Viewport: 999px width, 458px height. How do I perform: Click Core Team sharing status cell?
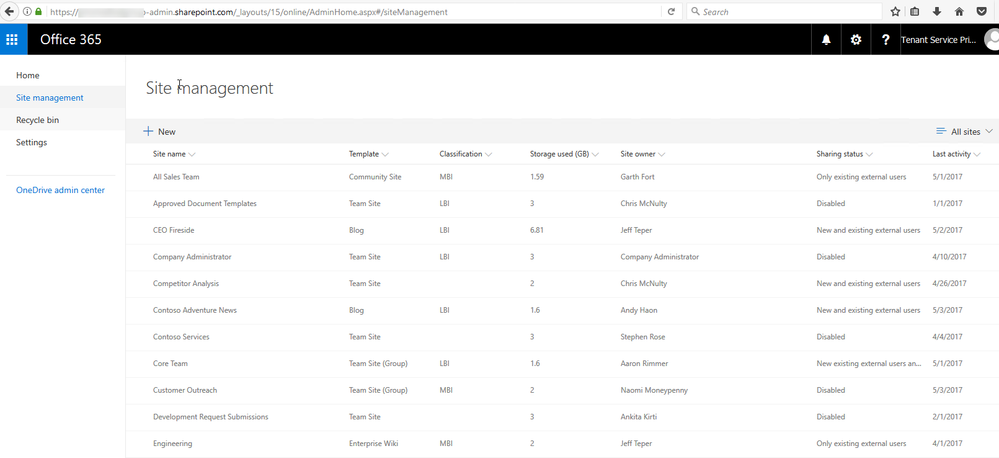pyautogui.click(x=869, y=363)
